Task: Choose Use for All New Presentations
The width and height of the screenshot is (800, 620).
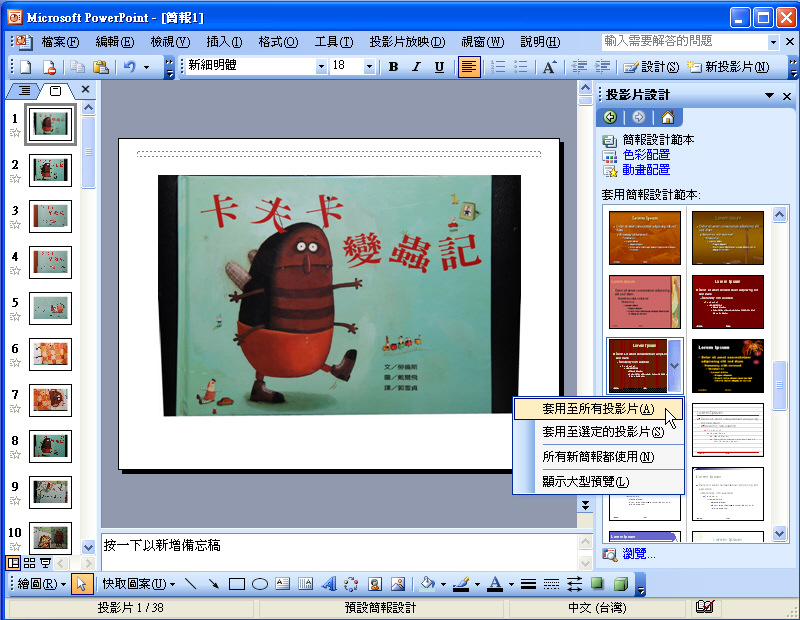Action: point(598,457)
